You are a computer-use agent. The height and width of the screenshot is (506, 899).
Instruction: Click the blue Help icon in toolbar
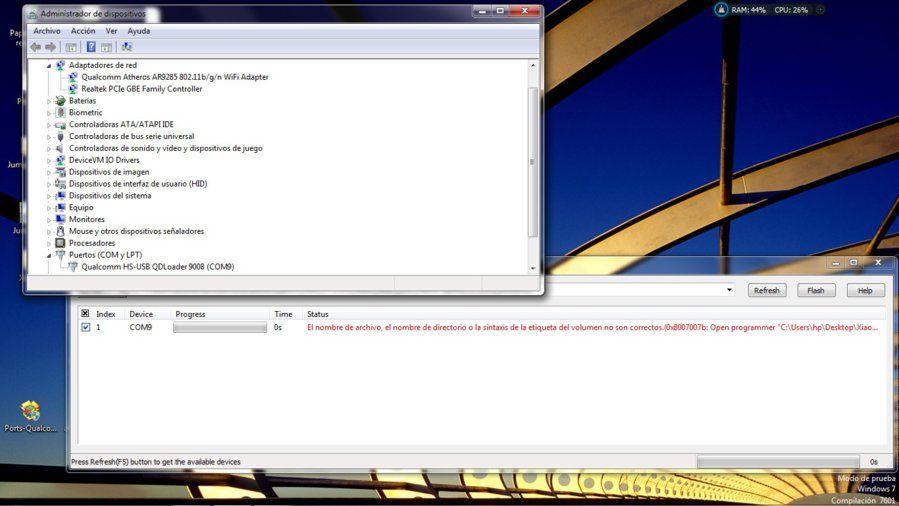(x=91, y=47)
